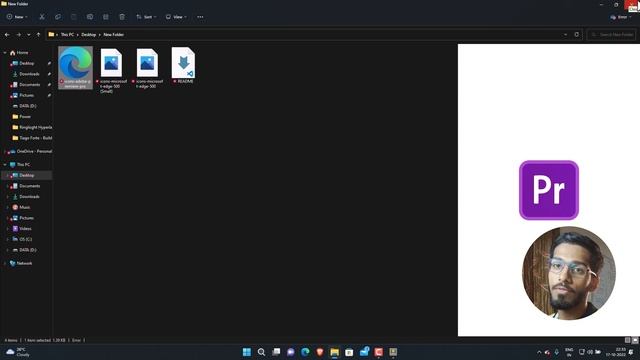Click the Paste icon in toolbar

73,17
